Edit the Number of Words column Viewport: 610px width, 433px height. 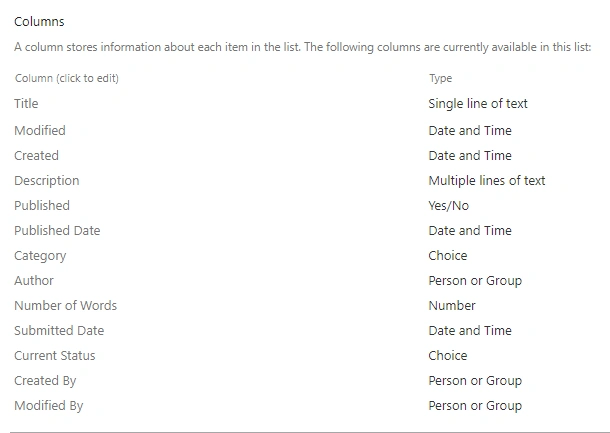65,305
